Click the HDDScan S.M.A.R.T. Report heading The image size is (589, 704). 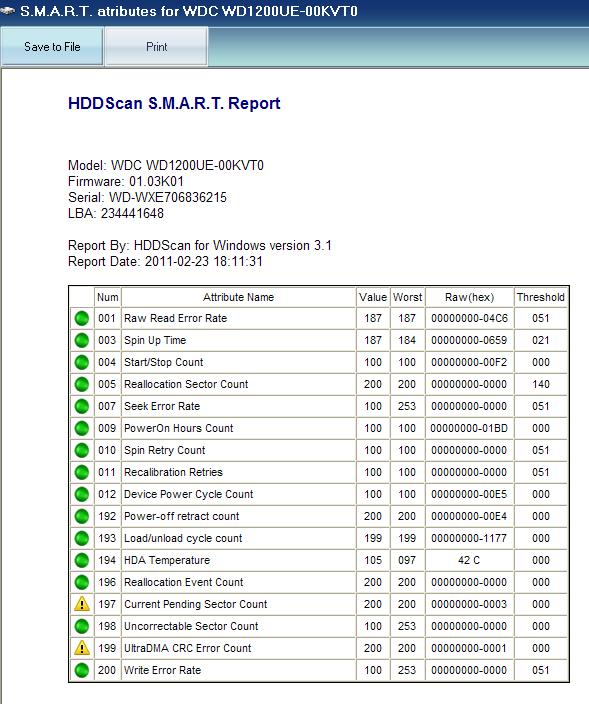174,104
